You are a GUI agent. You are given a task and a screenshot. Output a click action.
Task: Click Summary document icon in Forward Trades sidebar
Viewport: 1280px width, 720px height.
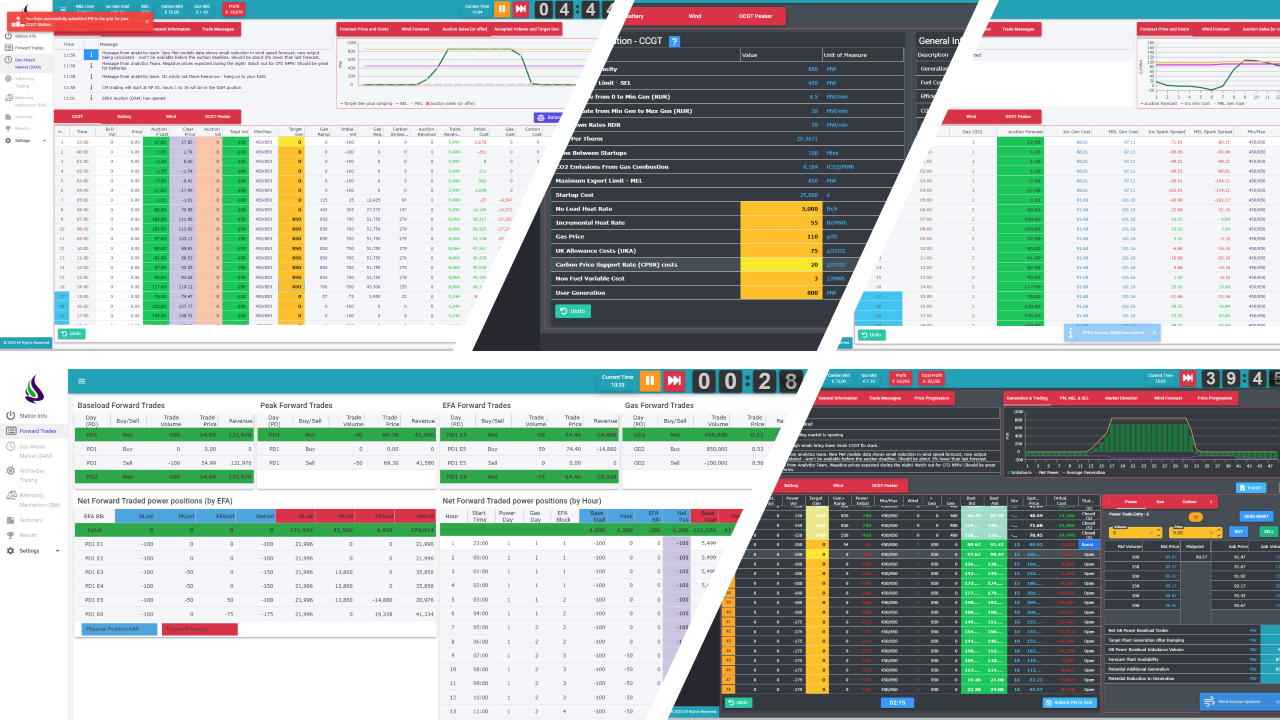11,520
